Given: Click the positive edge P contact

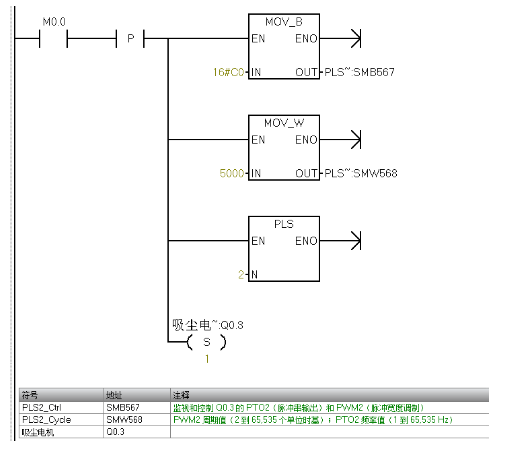Looking at the screenshot, I should pos(130,38).
